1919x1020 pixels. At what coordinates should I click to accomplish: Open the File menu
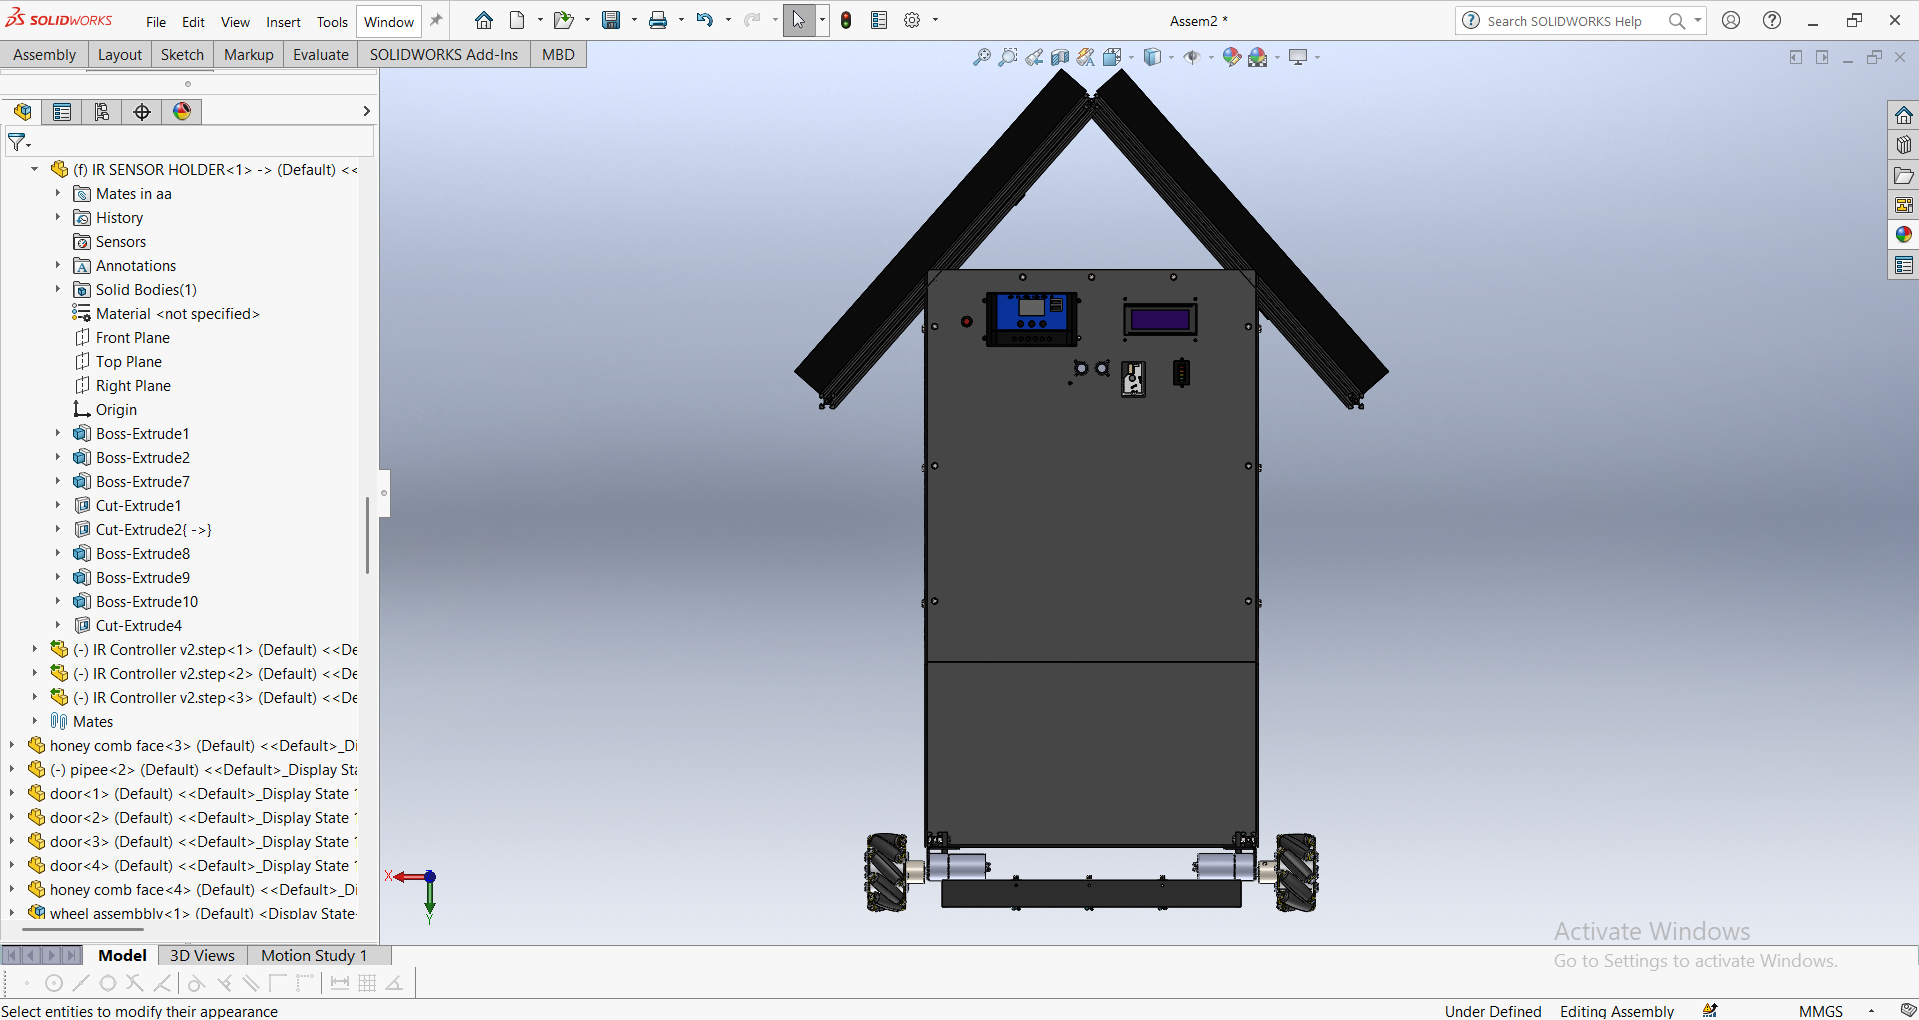click(156, 22)
